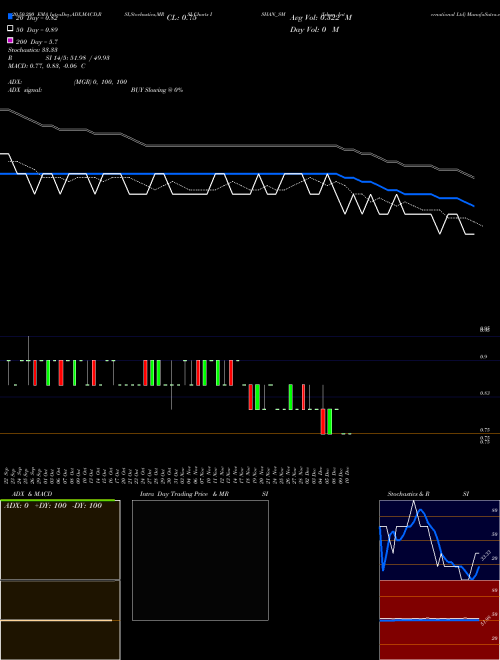Click the magenta 200 Day legend swatch
This screenshot has width=500, height=660.
(10, 40)
